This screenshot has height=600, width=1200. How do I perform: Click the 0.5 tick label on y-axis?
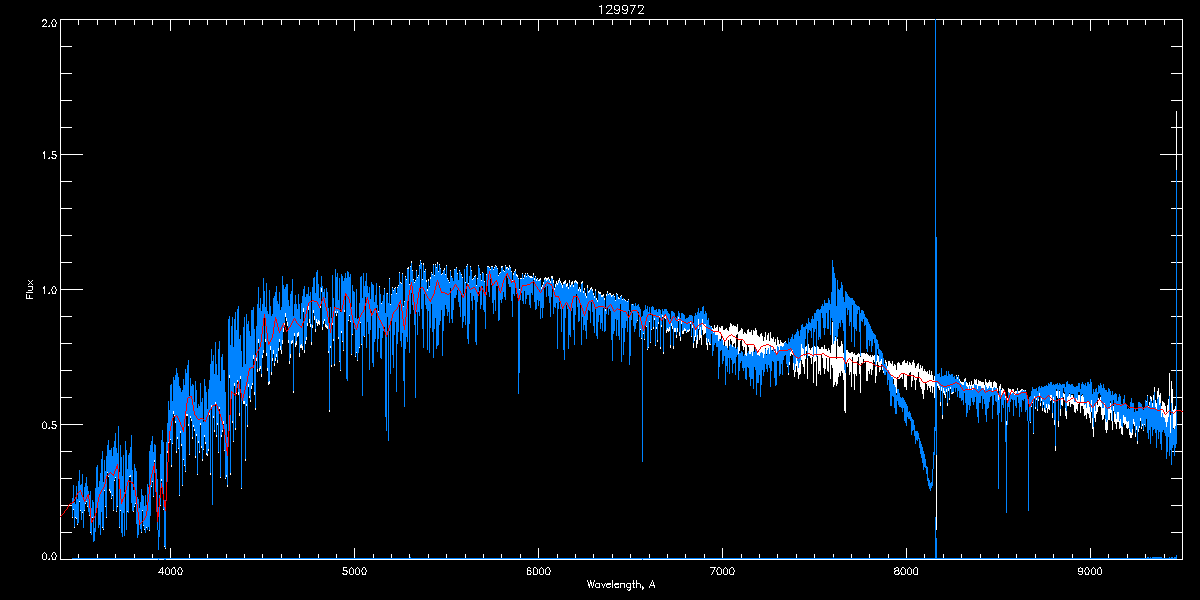pos(49,424)
